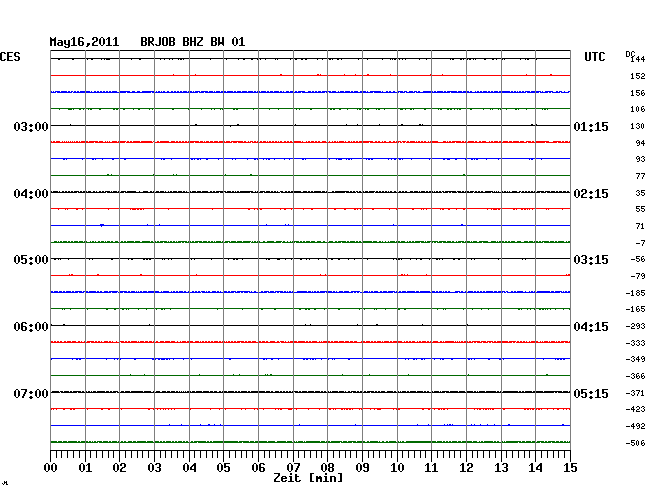Select the local time label 07:00
The width and height of the screenshot is (650, 494).
31,394
